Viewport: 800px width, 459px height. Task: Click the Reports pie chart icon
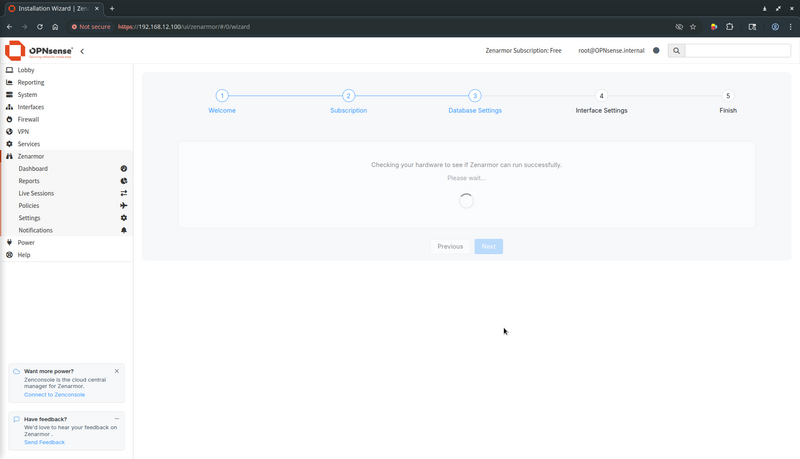click(x=123, y=181)
